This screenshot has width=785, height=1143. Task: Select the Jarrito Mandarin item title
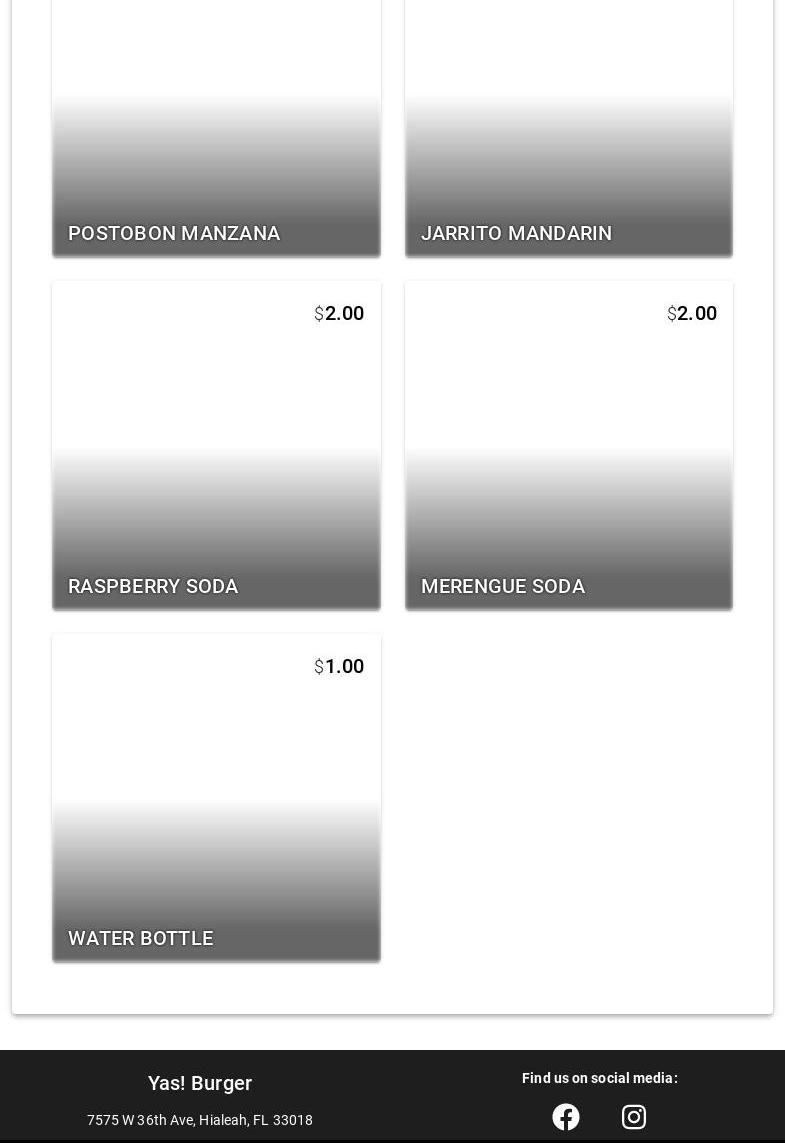point(516,233)
